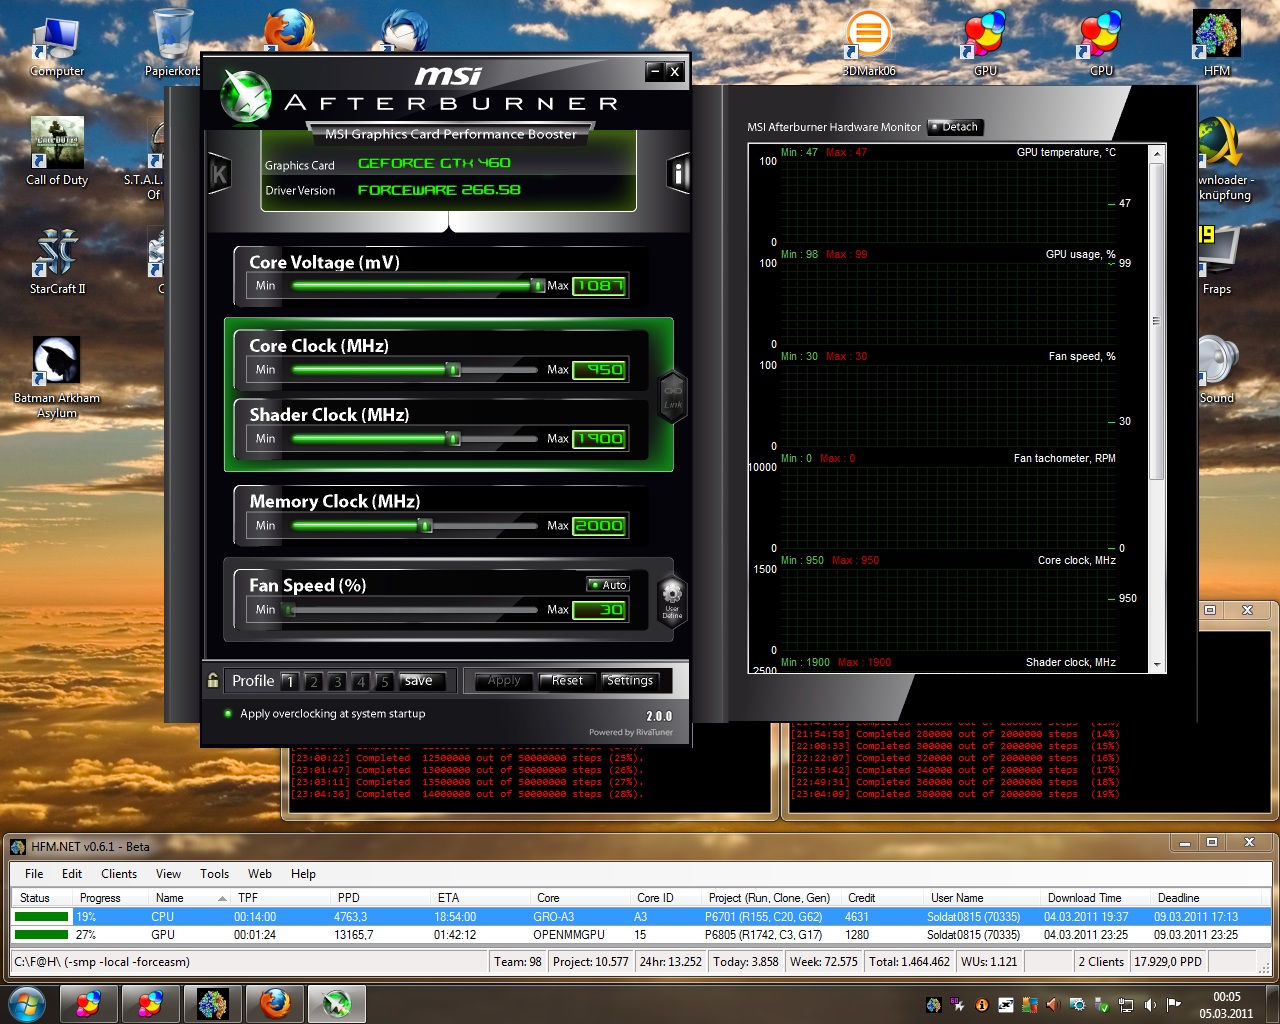Open the Help menu in HFM.NET
Screen dimensions: 1280x1024
click(303, 874)
